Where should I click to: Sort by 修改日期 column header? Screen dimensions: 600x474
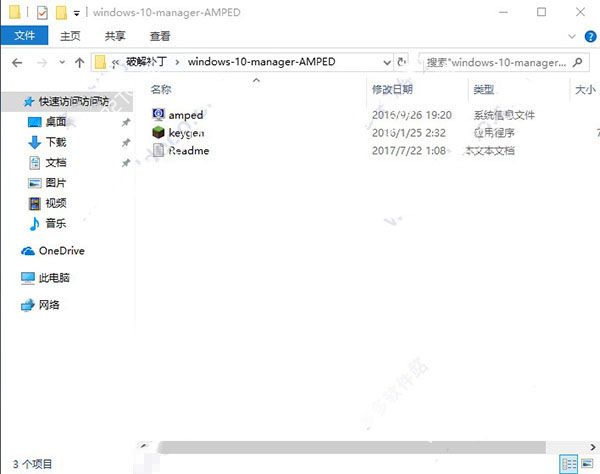point(392,90)
